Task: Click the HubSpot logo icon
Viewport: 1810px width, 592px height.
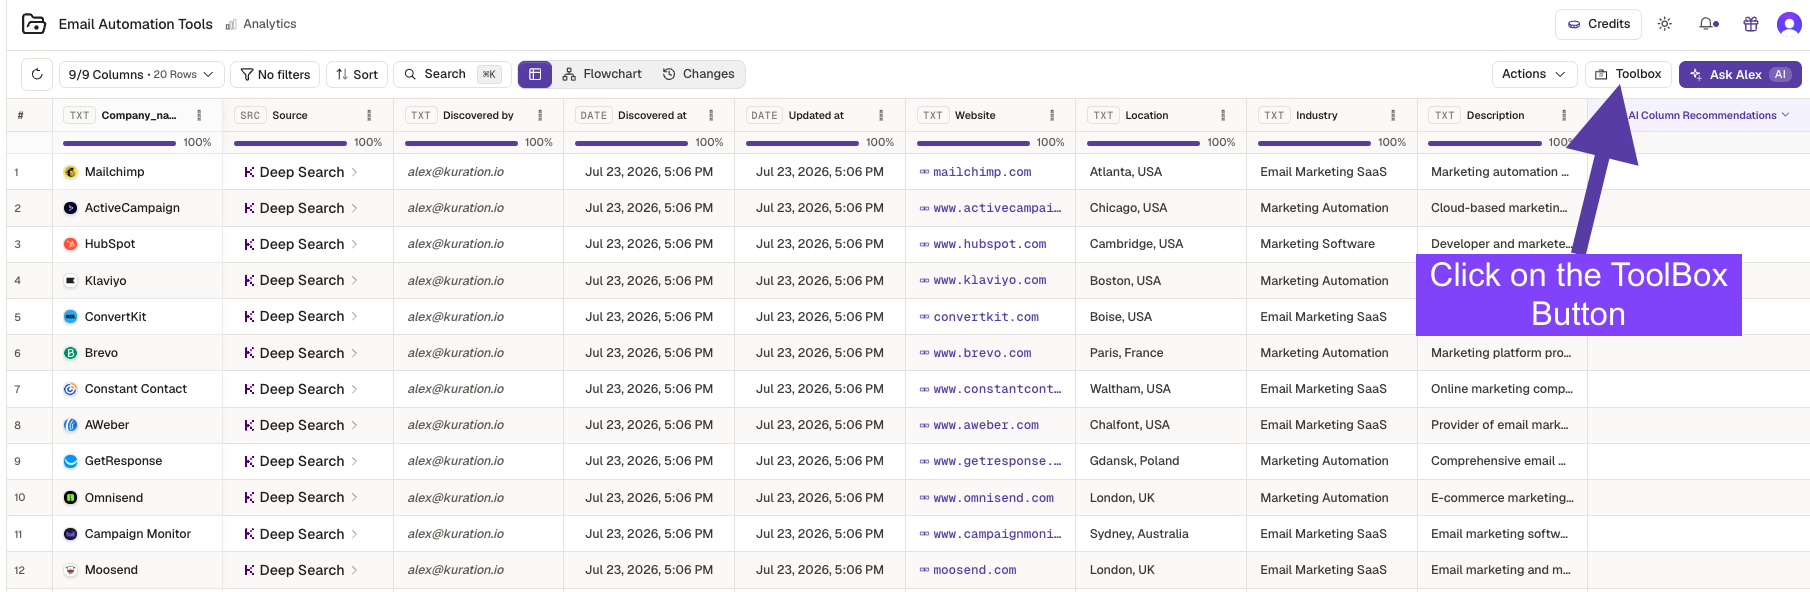Action: 70,244
